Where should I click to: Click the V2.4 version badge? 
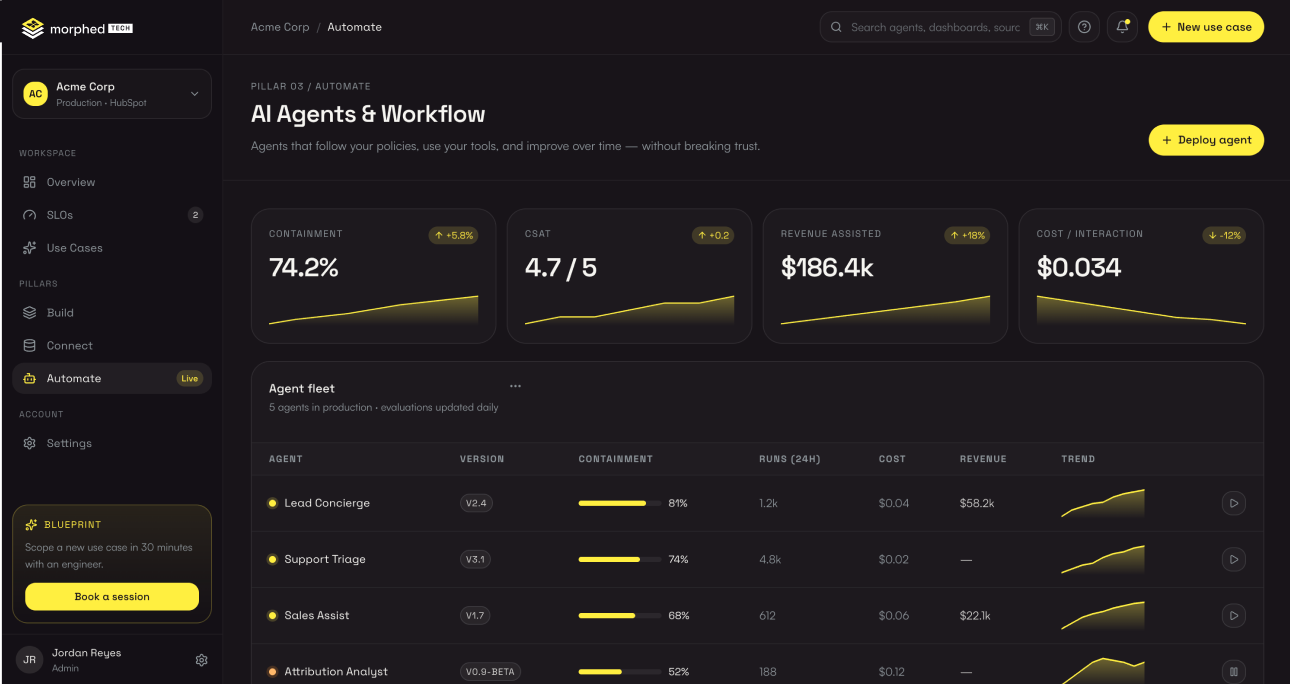pyautogui.click(x=476, y=503)
